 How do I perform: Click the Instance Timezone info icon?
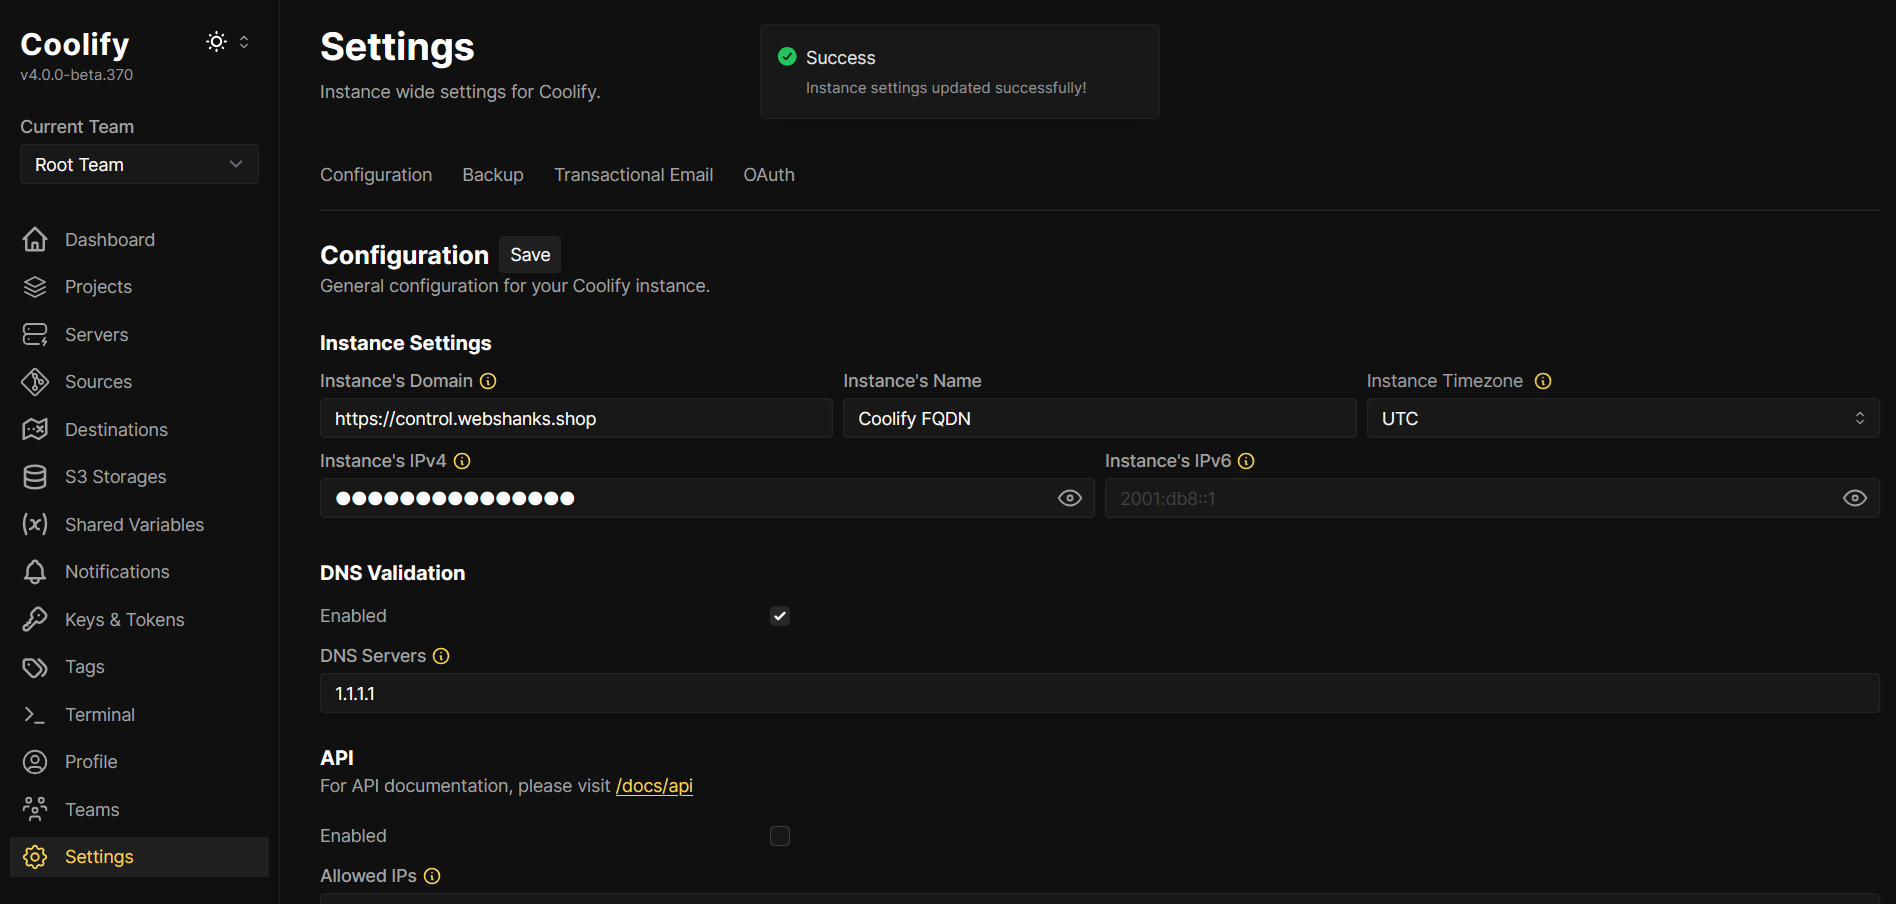[x=1543, y=381]
